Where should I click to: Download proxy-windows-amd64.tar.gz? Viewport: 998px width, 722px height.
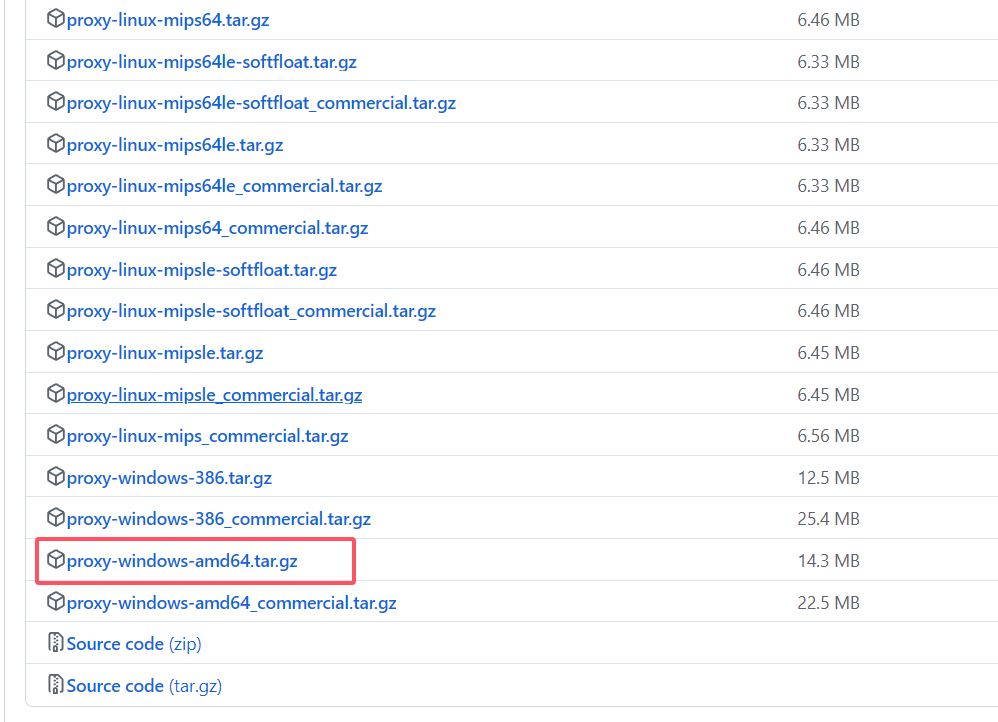[182, 561]
